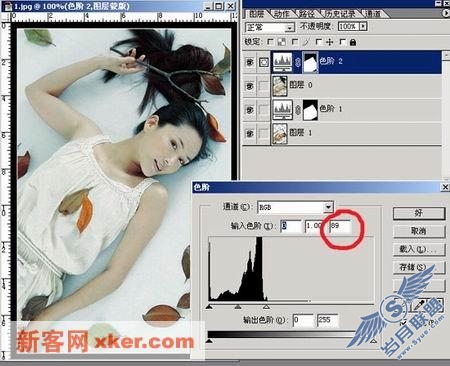Click the 输出色阶 255 field
The image size is (450, 366).
[328, 320]
